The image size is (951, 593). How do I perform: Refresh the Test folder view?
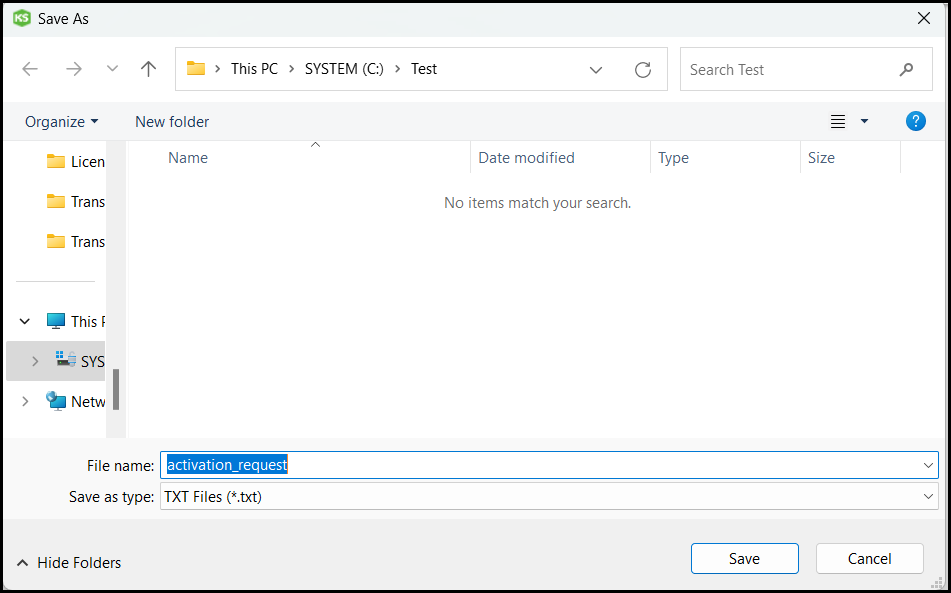click(x=643, y=70)
